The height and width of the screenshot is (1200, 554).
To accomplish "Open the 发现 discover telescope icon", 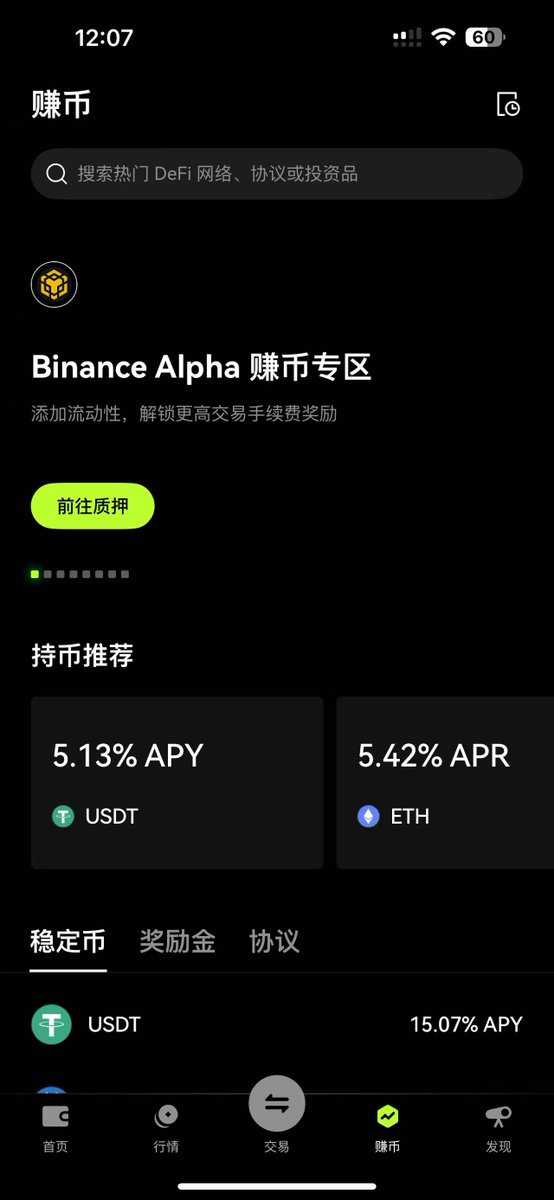I will (498, 1116).
